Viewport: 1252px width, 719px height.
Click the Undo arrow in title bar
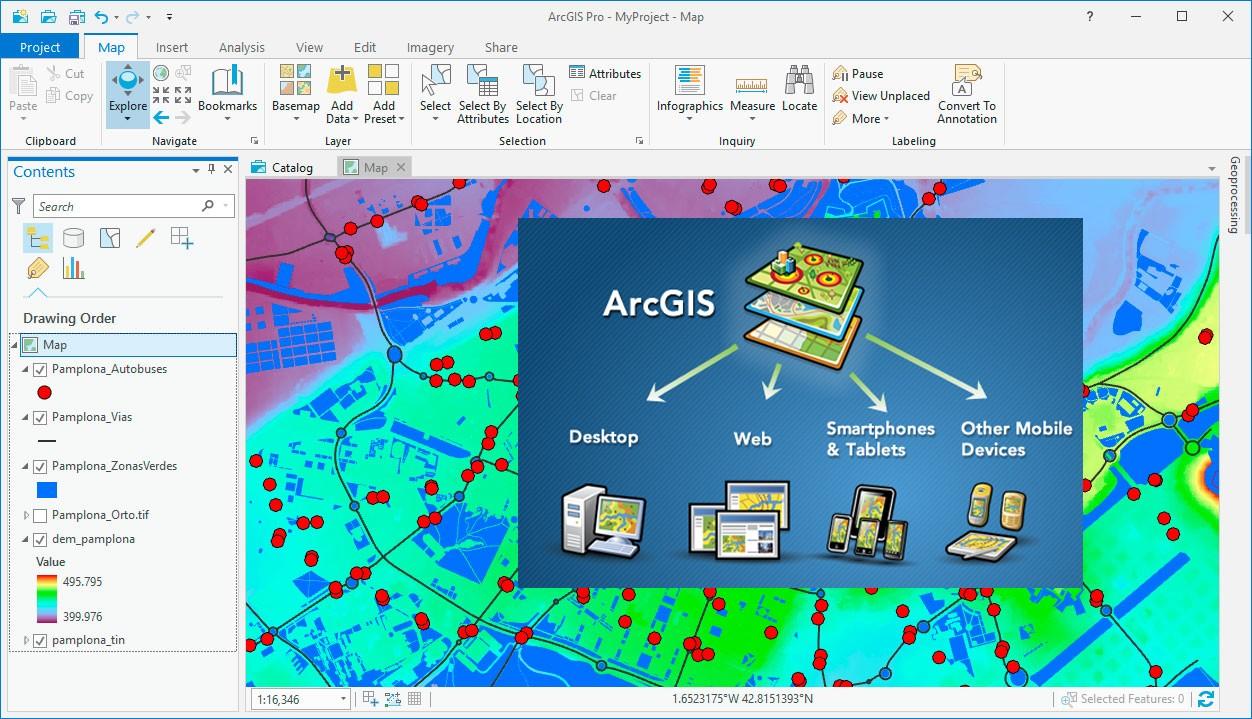point(102,17)
